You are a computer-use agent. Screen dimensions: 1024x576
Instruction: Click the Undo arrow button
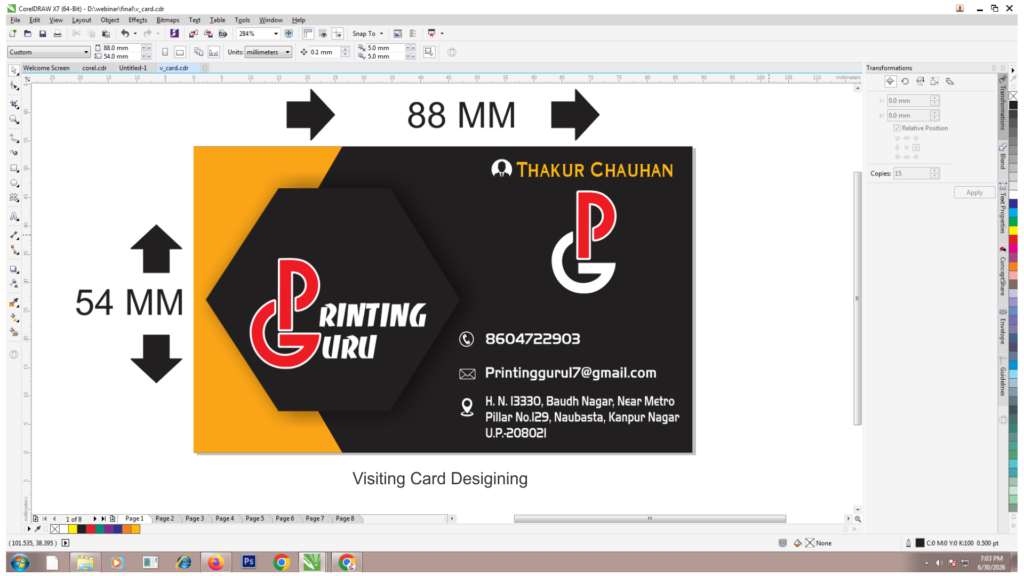pos(124,33)
